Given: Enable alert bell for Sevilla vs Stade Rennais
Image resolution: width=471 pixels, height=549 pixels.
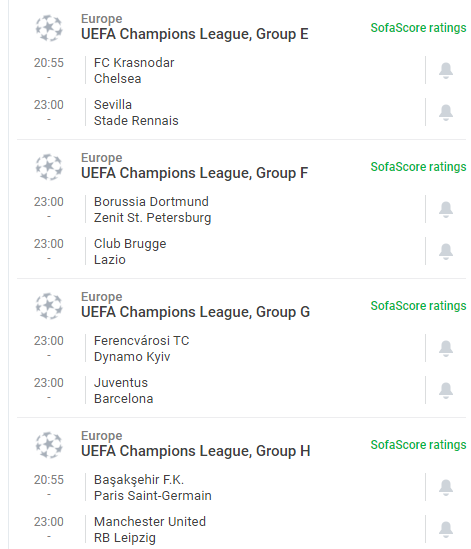Looking at the screenshot, I should (x=446, y=113).
